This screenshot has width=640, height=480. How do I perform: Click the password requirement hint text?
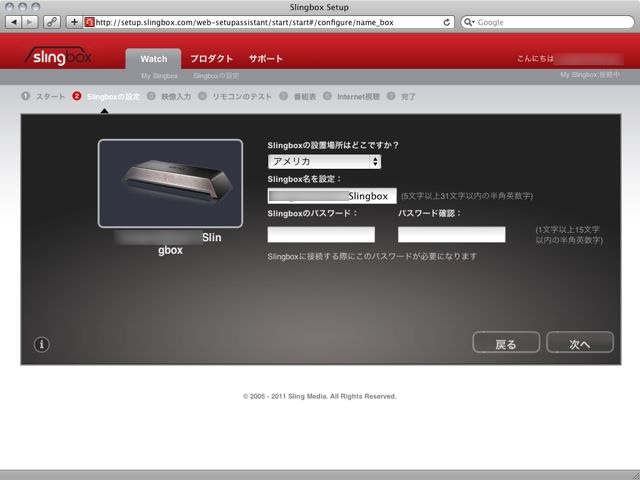point(569,235)
